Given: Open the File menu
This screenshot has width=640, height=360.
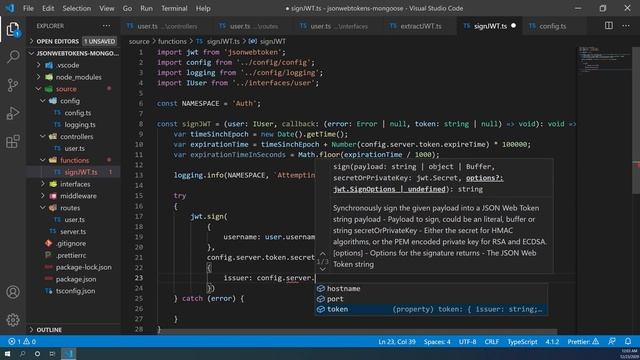Looking at the screenshot, I should tap(28, 8).
